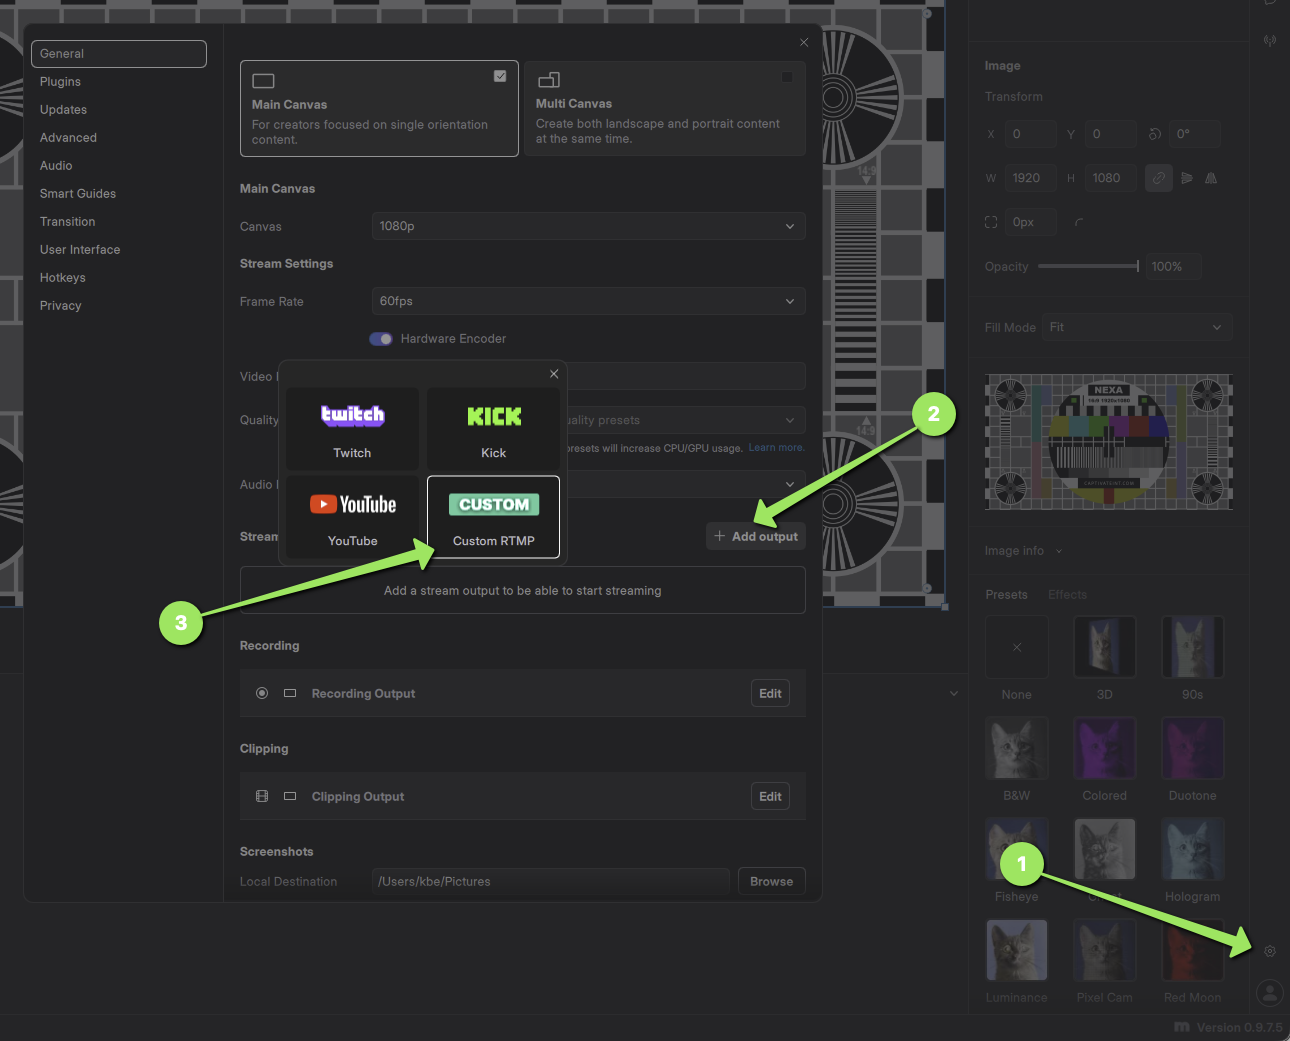Open the Canvas resolution dropdown
The image size is (1290, 1041).
(588, 226)
